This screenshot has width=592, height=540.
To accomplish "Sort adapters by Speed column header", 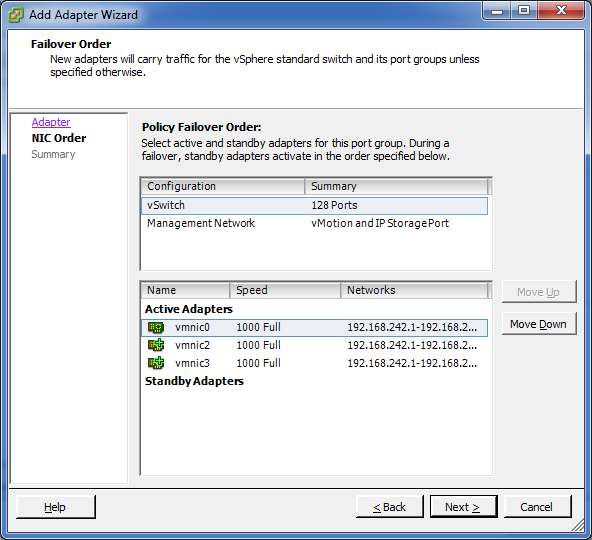I will [x=285, y=290].
